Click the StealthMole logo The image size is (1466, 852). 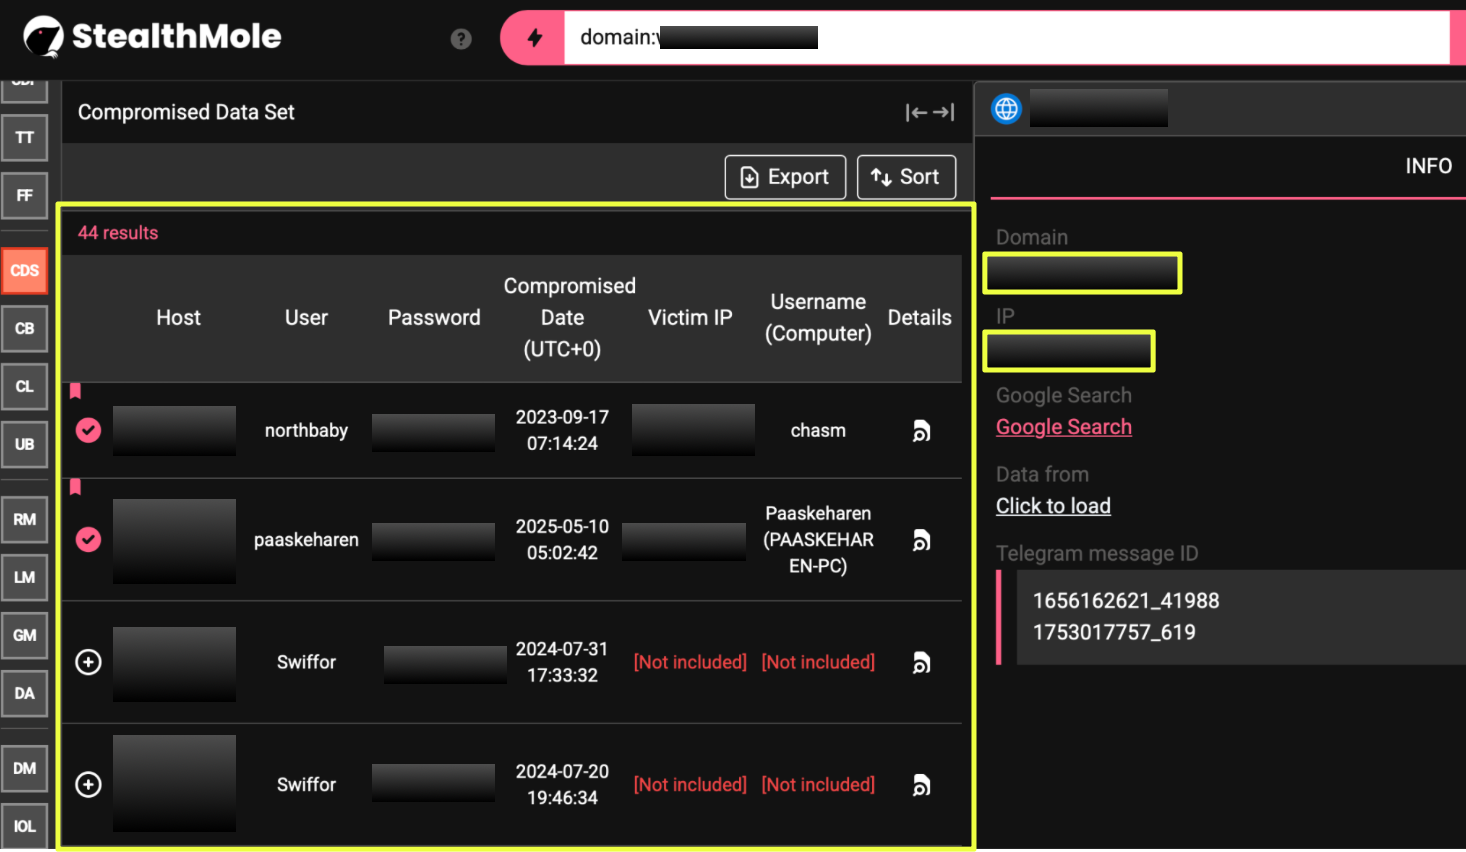point(152,37)
